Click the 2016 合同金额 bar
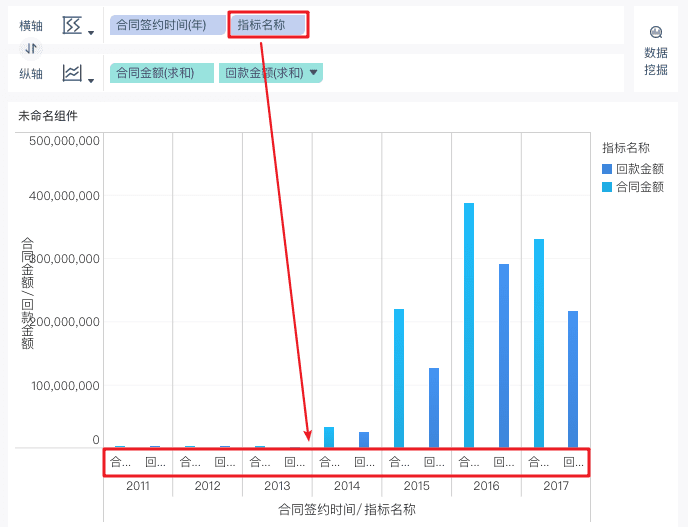The image size is (688, 527). (x=469, y=325)
